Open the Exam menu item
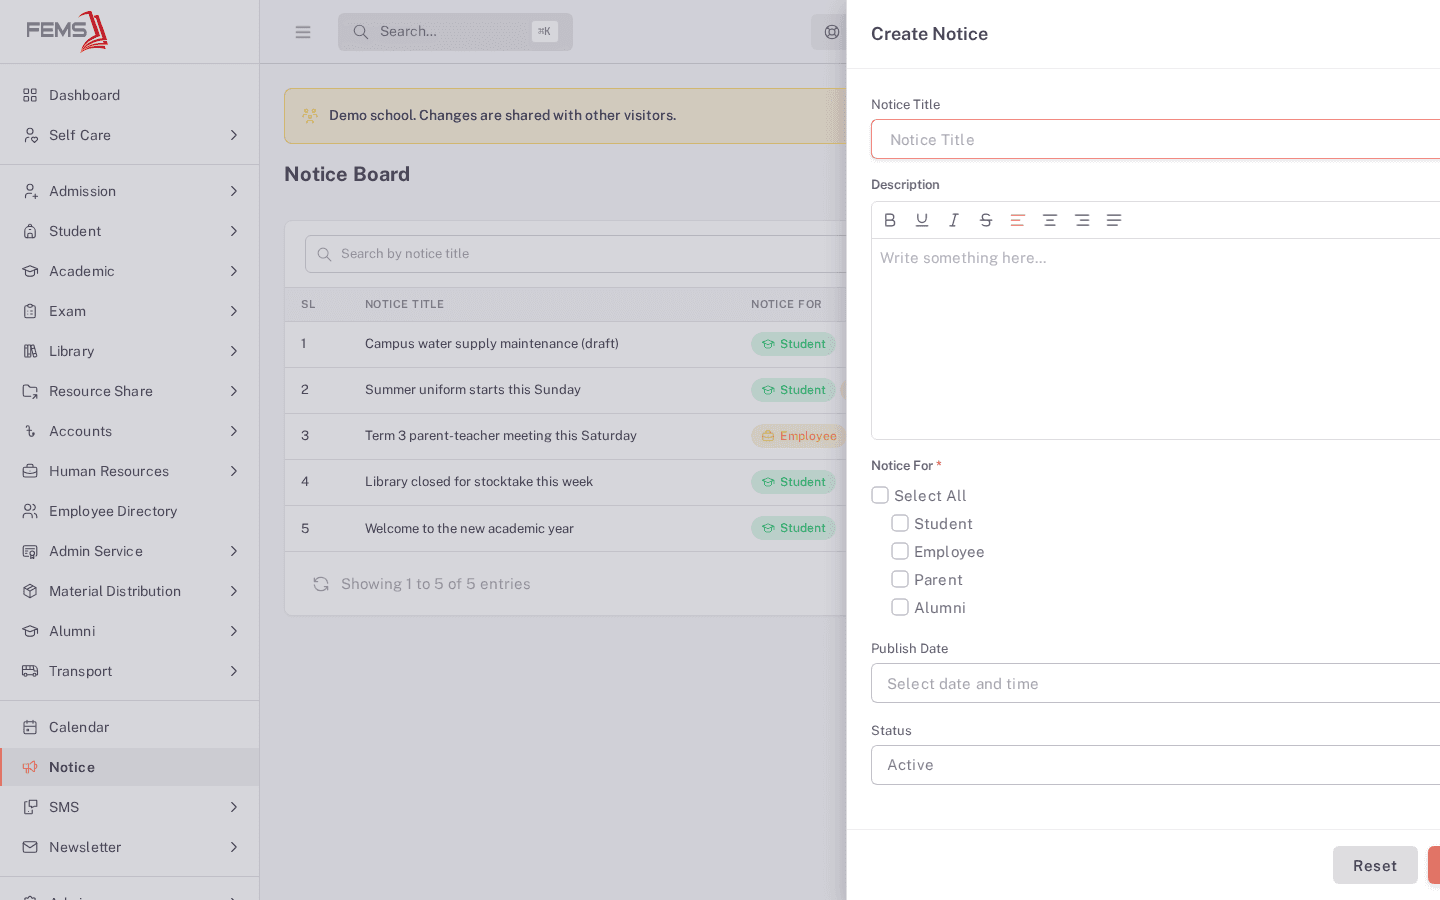This screenshot has height=900, width=1440. coord(130,311)
